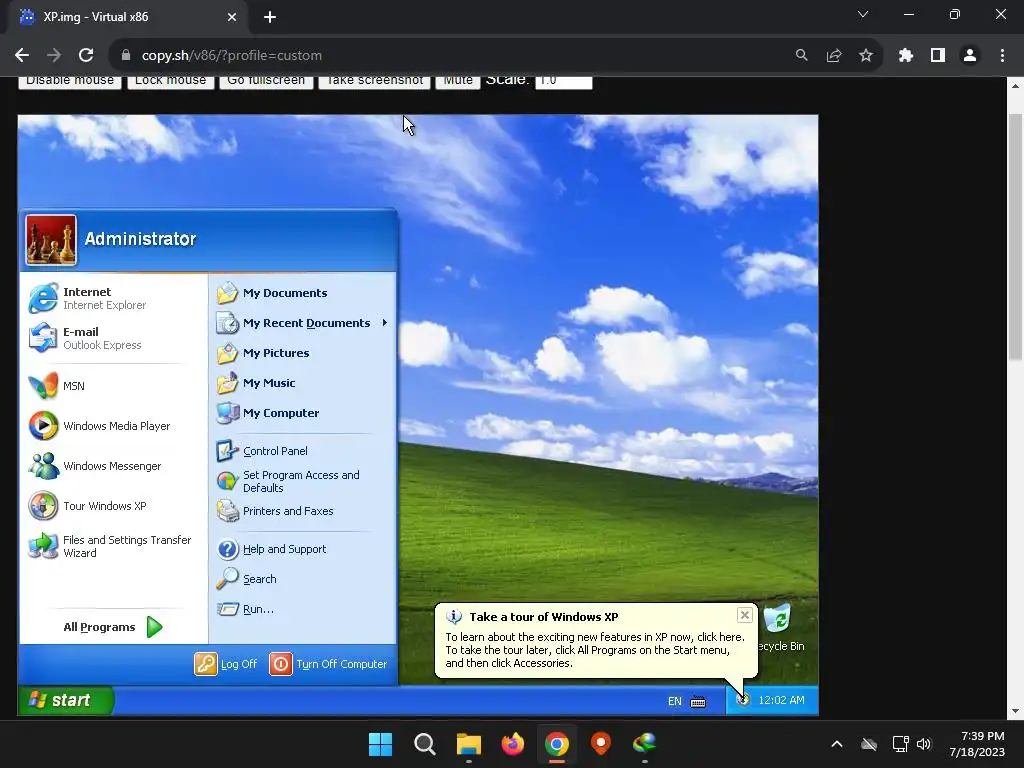Screen dimensions: 1024x768
Task: Click the XP clock 12:02 AM
Action: tap(781, 700)
